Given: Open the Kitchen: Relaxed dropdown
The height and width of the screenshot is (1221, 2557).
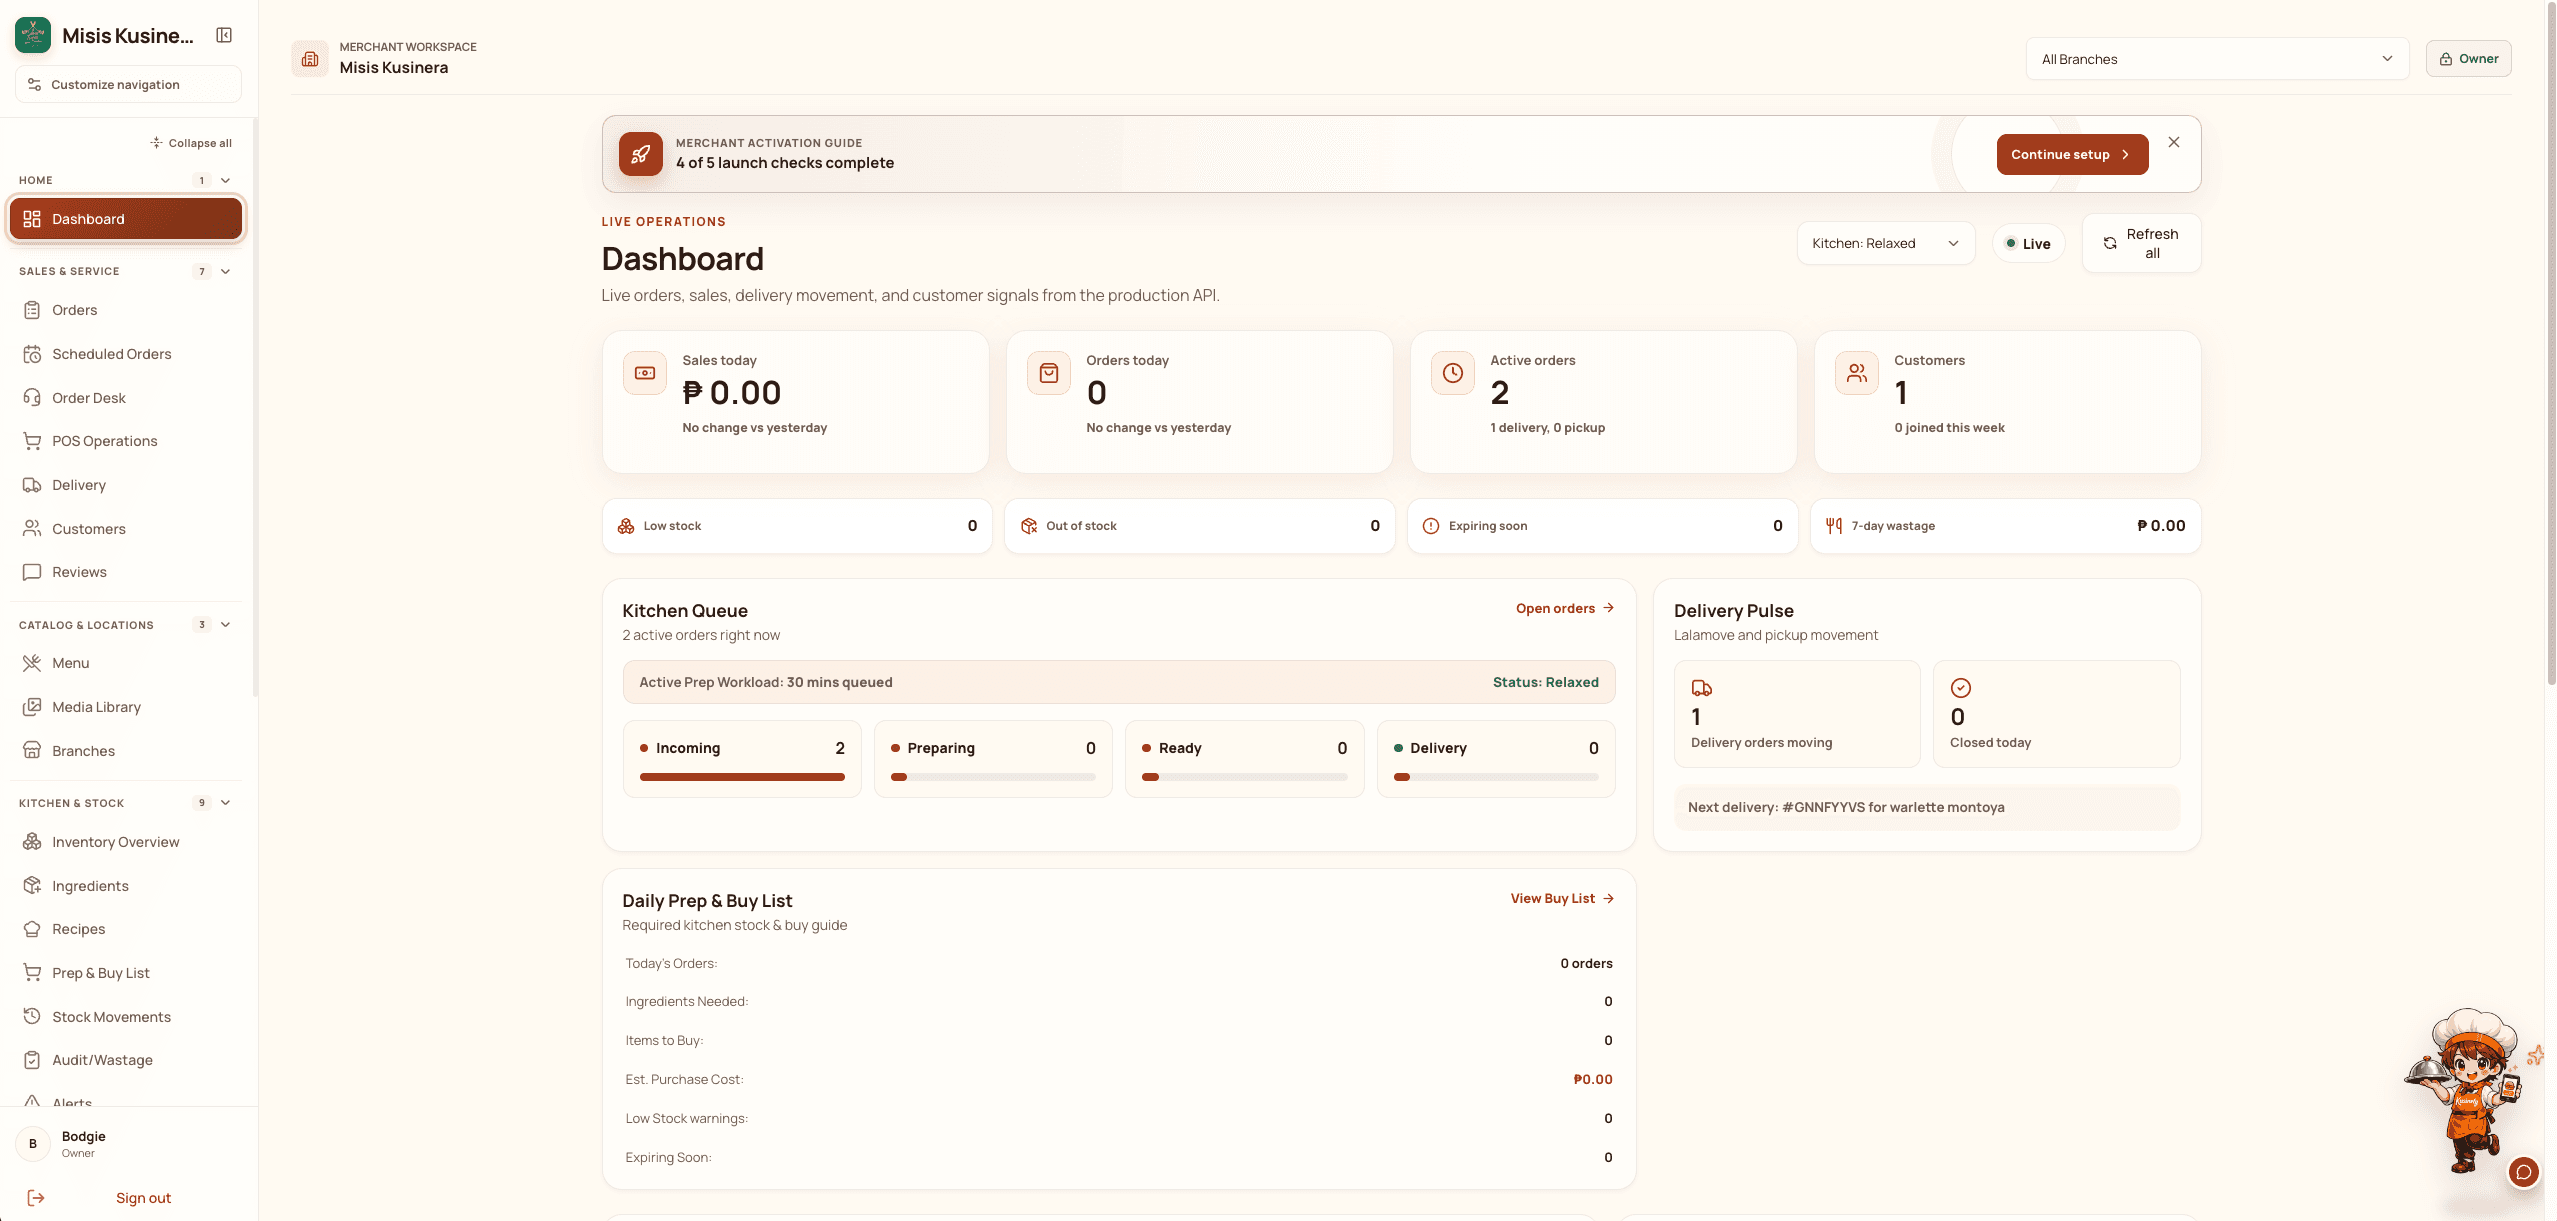Looking at the screenshot, I should pos(1885,243).
